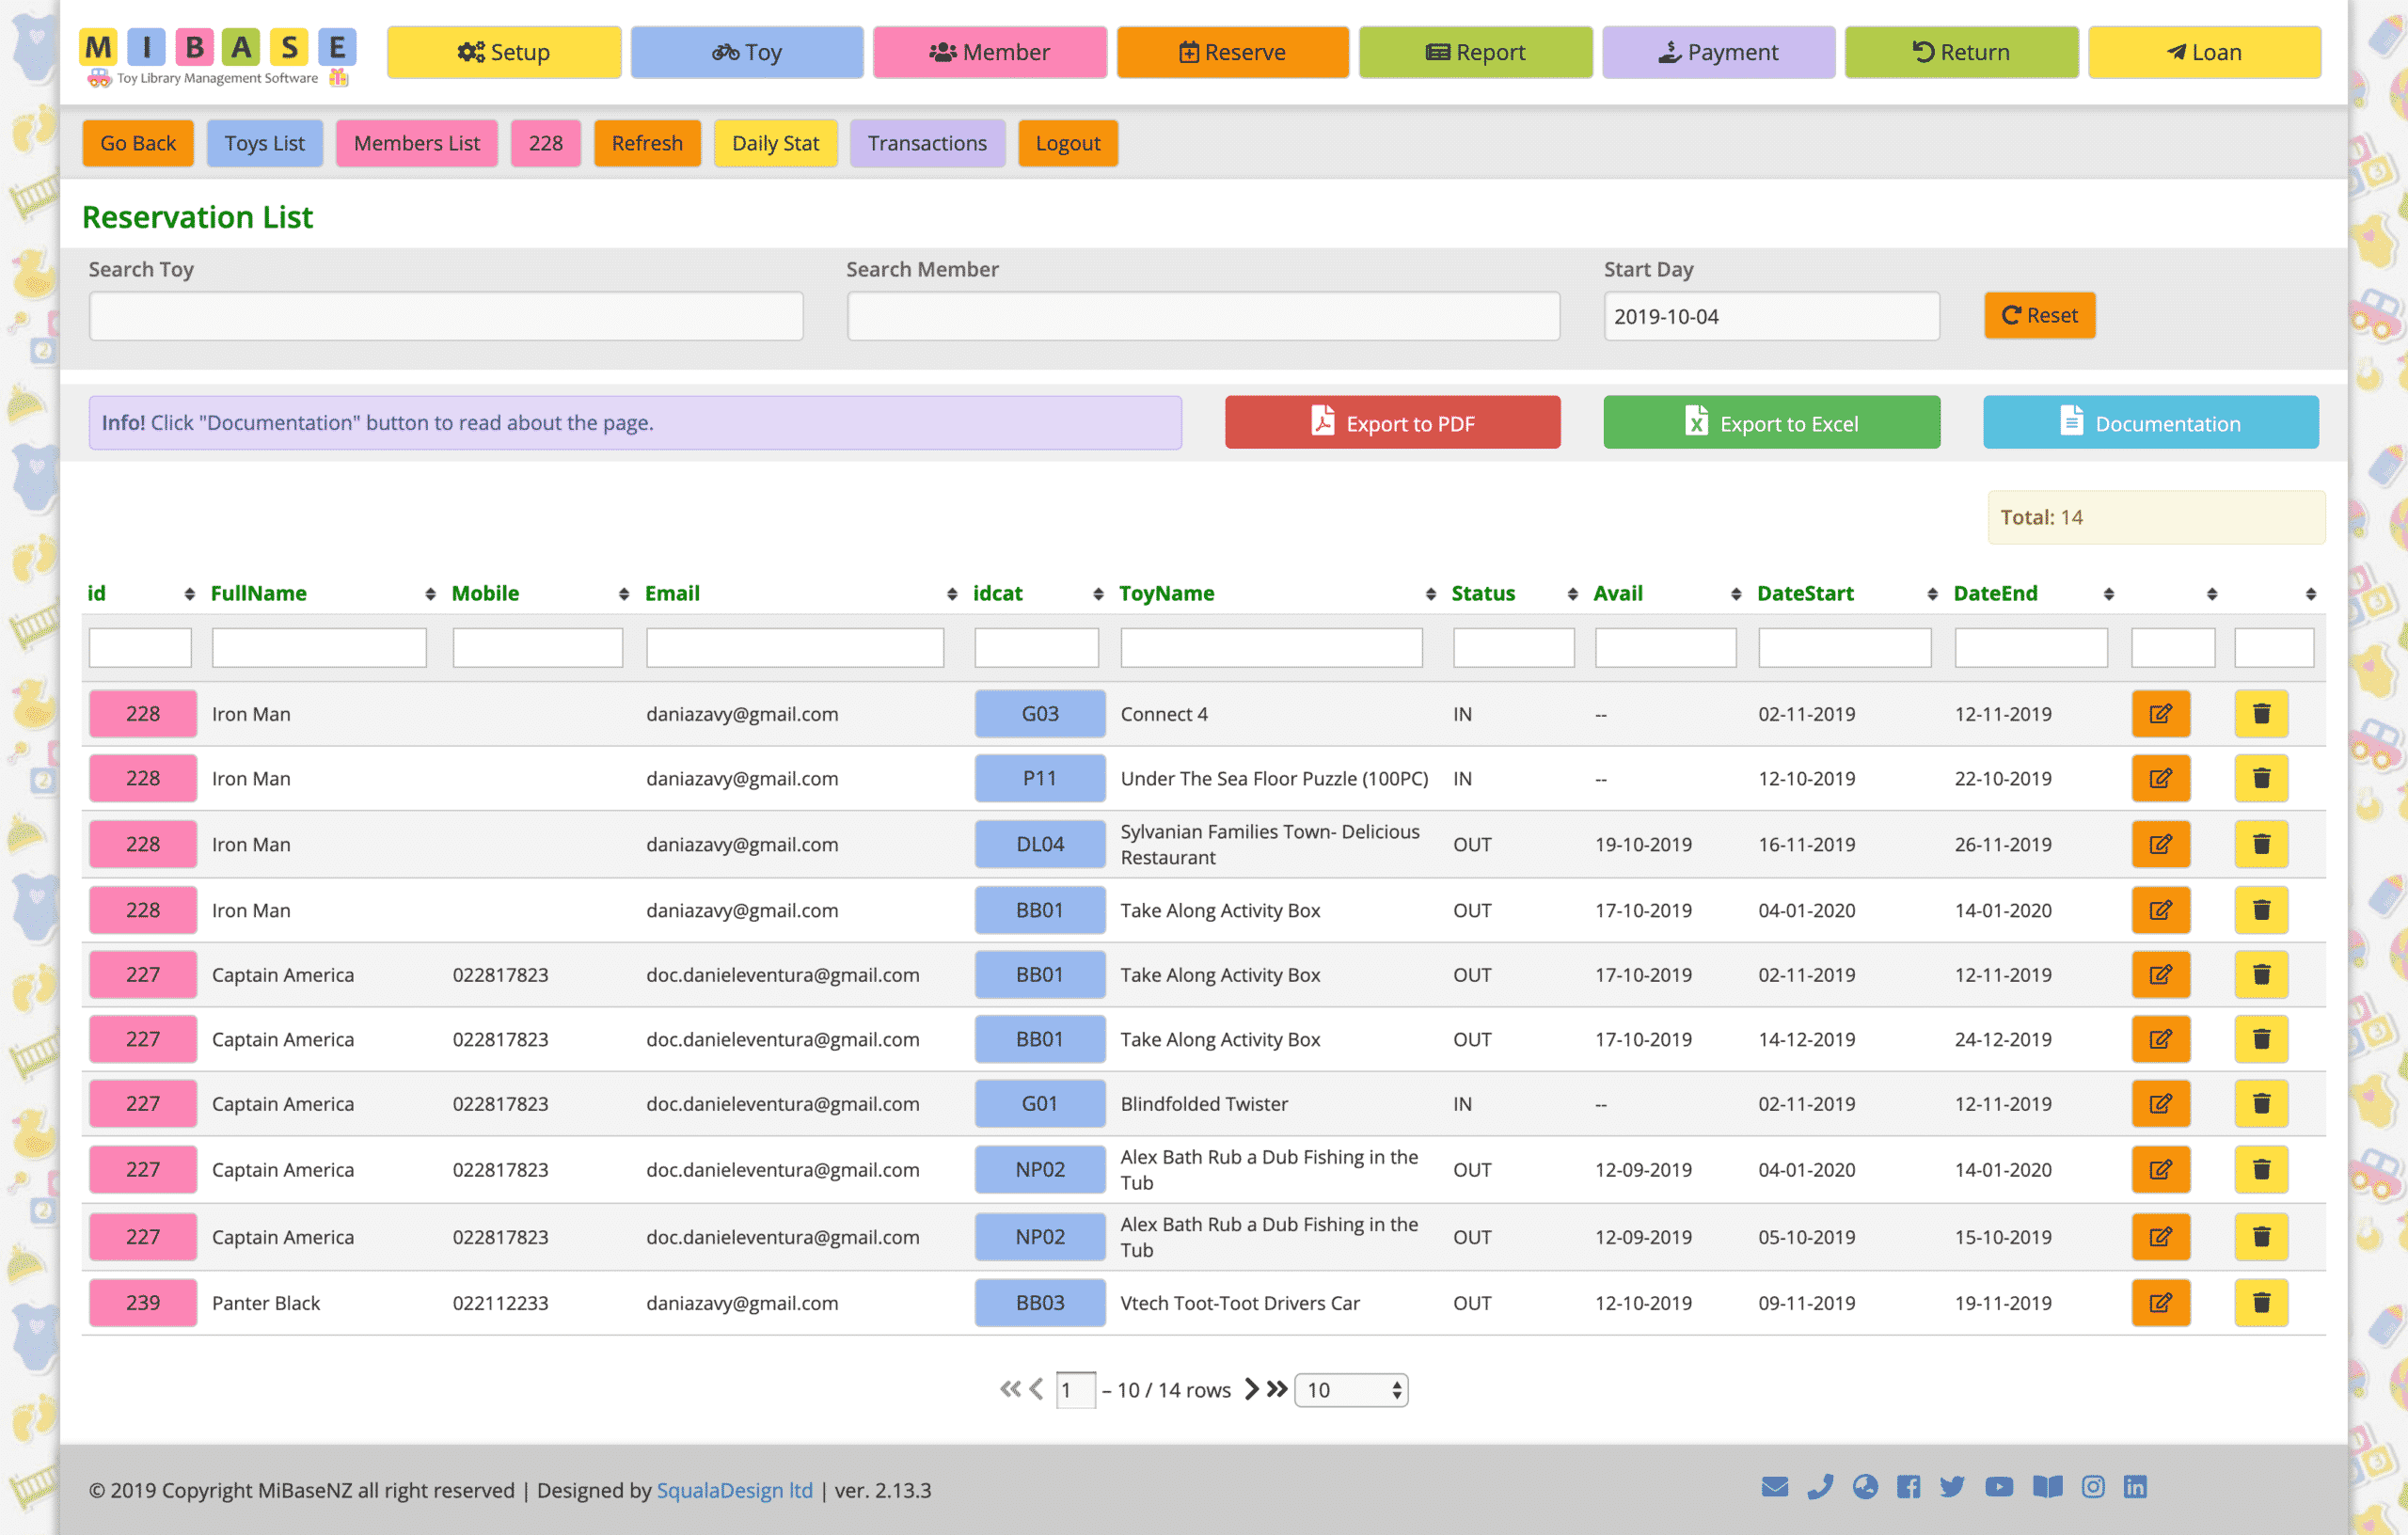
Task: Edit the Blindfolded Twister reservation
Action: (2160, 1104)
